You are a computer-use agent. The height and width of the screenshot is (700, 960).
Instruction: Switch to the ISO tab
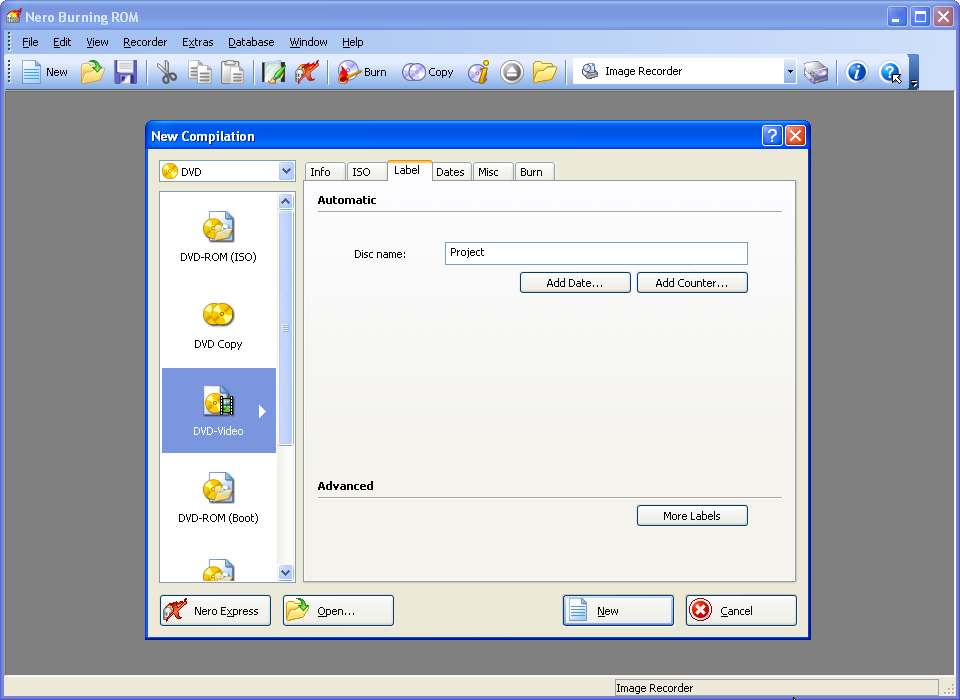pyautogui.click(x=361, y=172)
